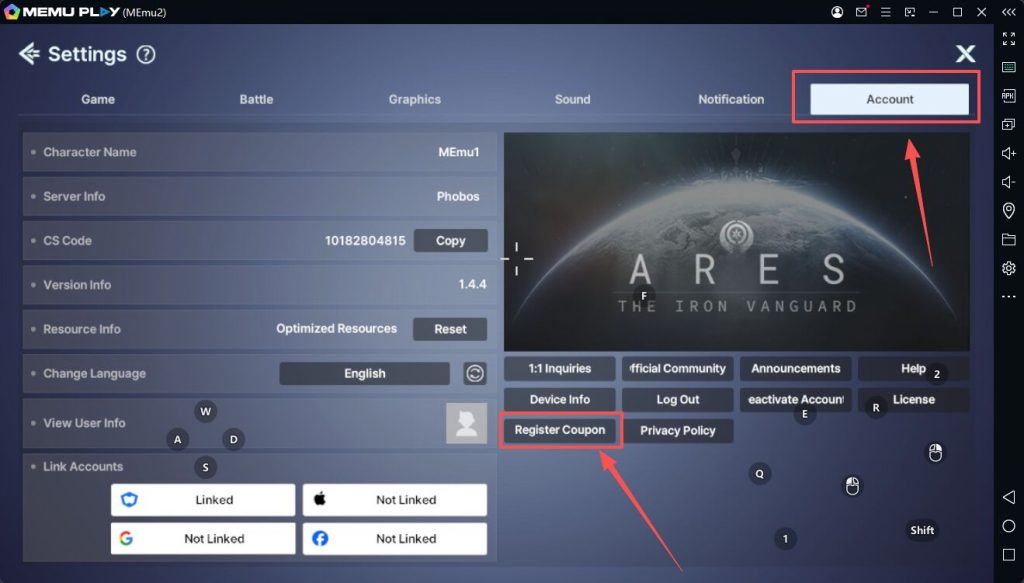Open the English language selector
Viewport: 1024px width, 583px height.
tap(364, 373)
